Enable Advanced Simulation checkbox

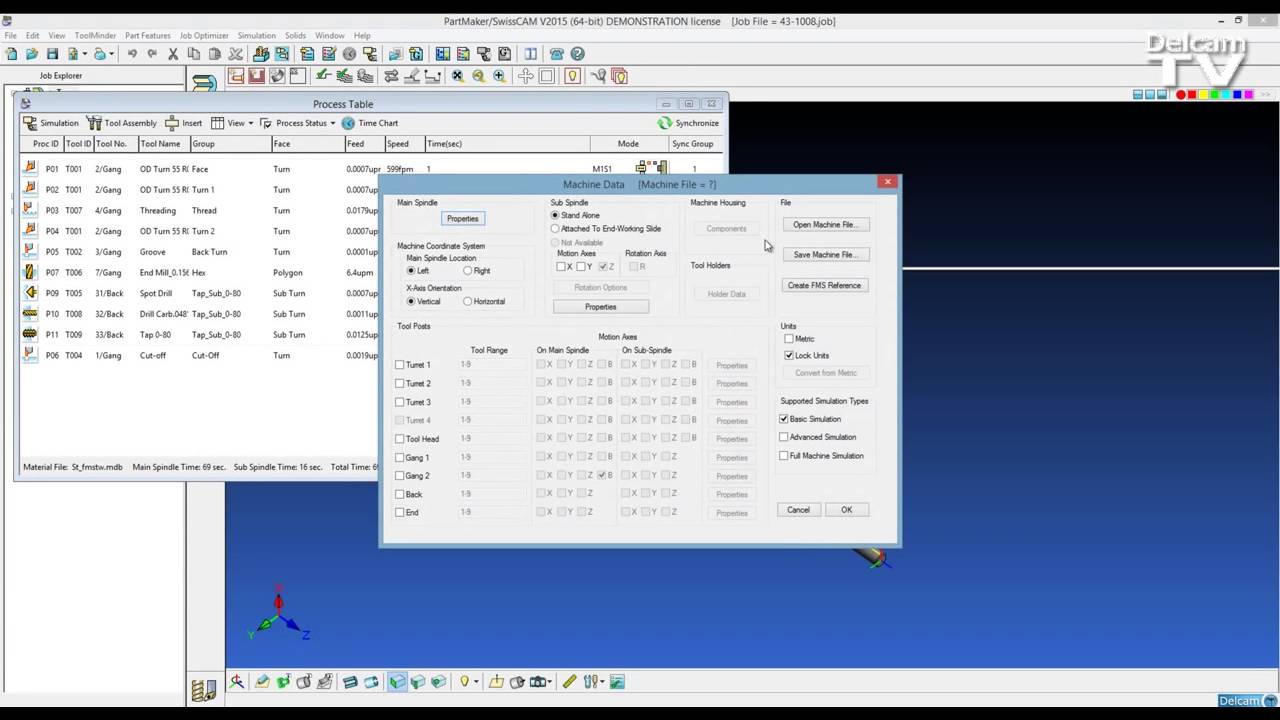coord(818,437)
